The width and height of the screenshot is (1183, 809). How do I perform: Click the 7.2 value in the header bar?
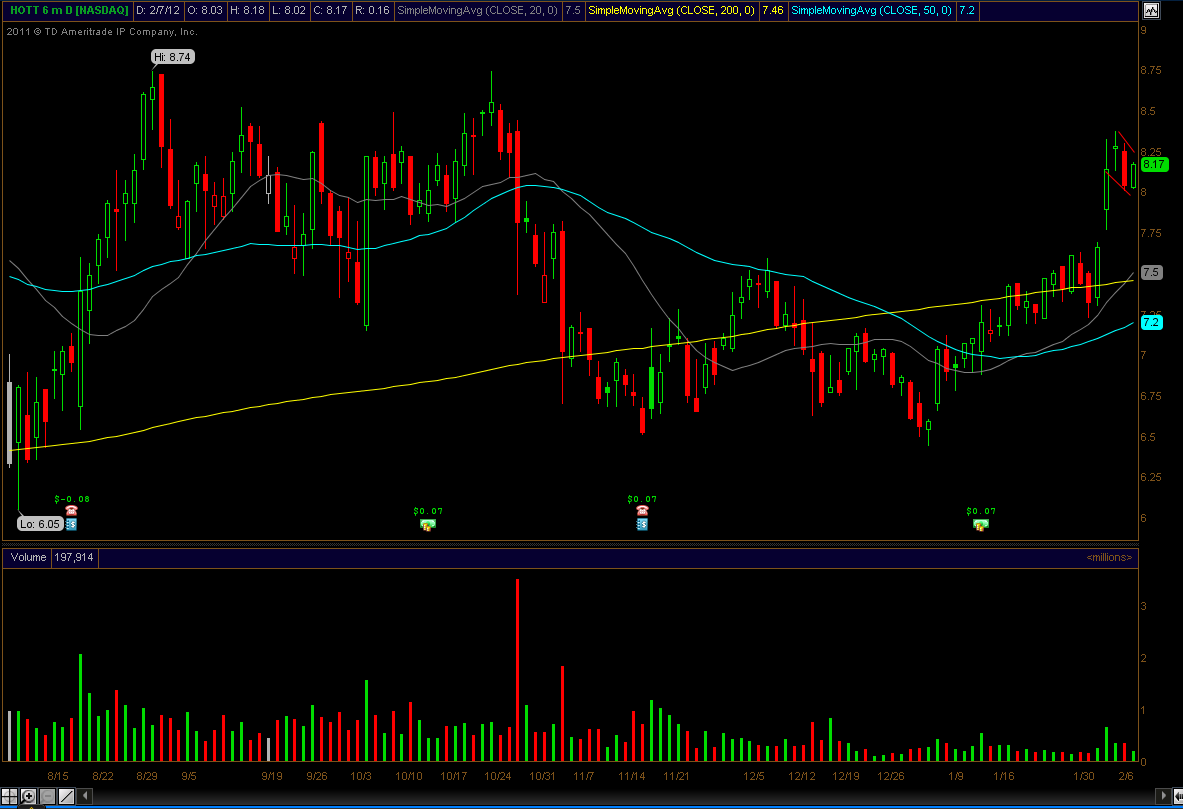point(966,11)
